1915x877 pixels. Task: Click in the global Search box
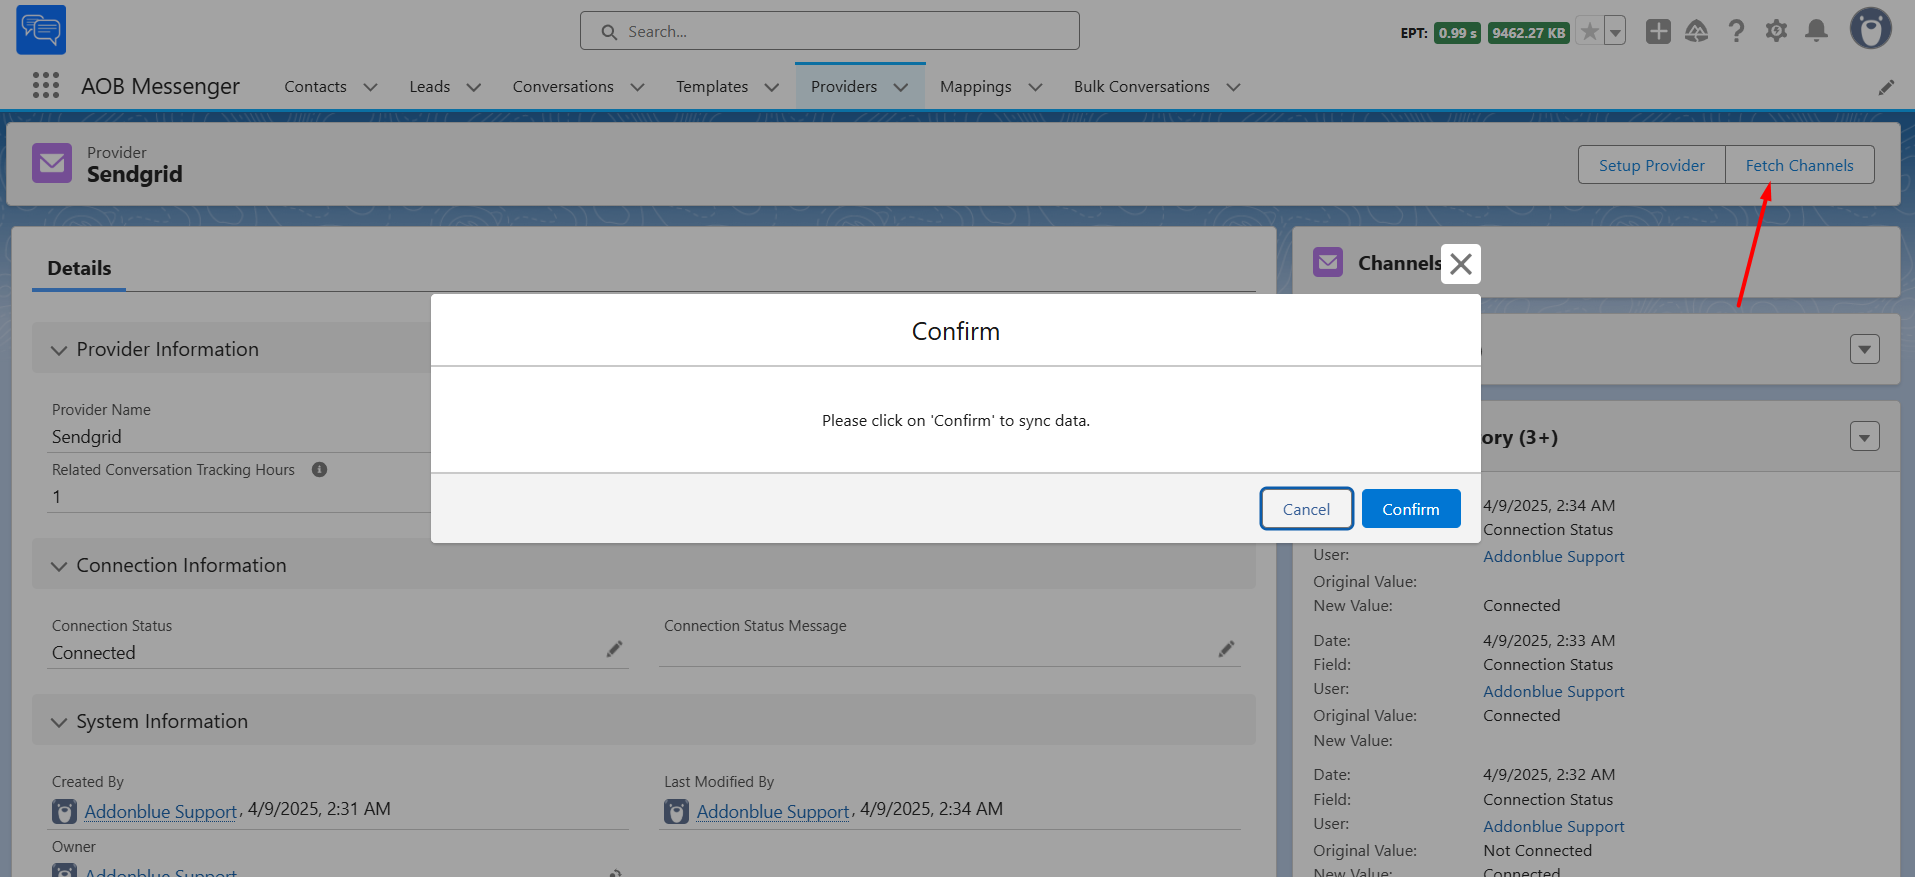(830, 31)
